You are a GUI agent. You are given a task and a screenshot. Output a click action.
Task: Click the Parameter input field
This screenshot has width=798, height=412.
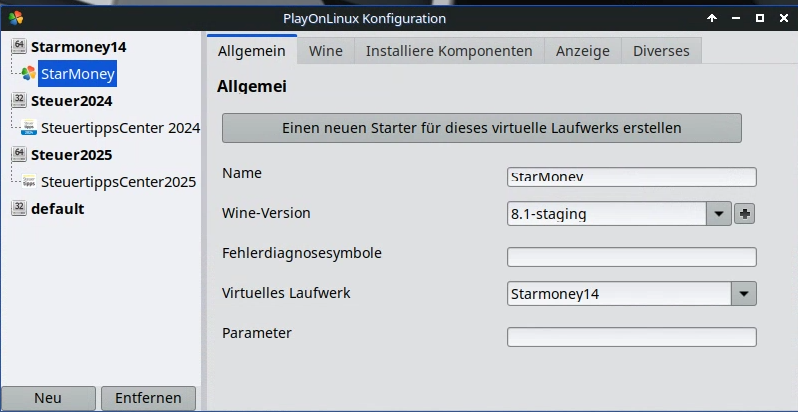[x=632, y=337]
